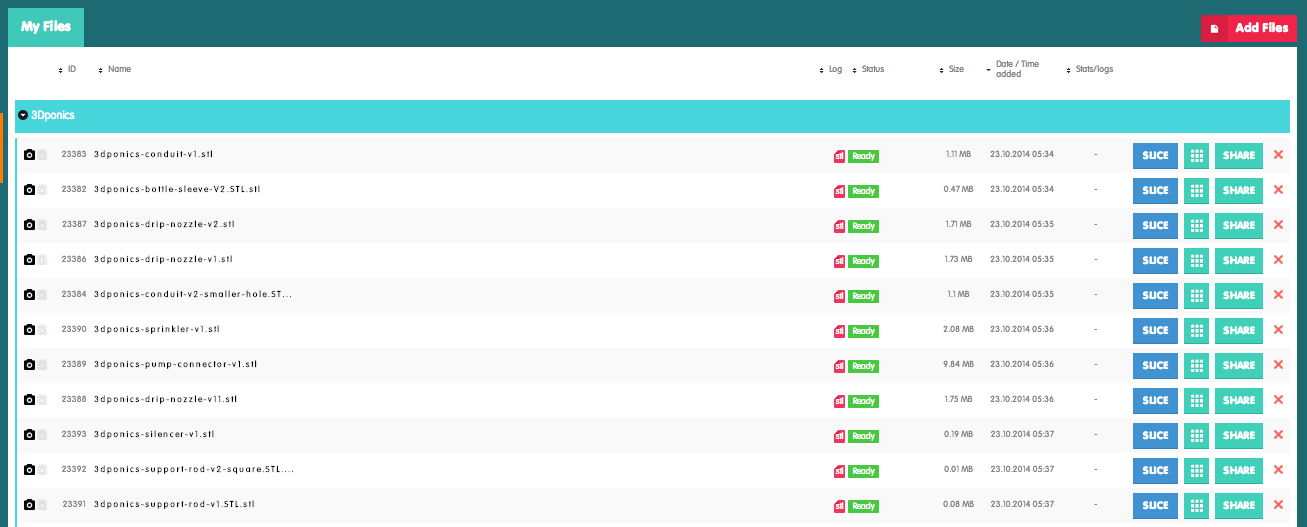This screenshot has height=527, width=1307.
Task: Camera icon on the 3dponics-pump-connector-v1.stl row
Action: click(29, 365)
